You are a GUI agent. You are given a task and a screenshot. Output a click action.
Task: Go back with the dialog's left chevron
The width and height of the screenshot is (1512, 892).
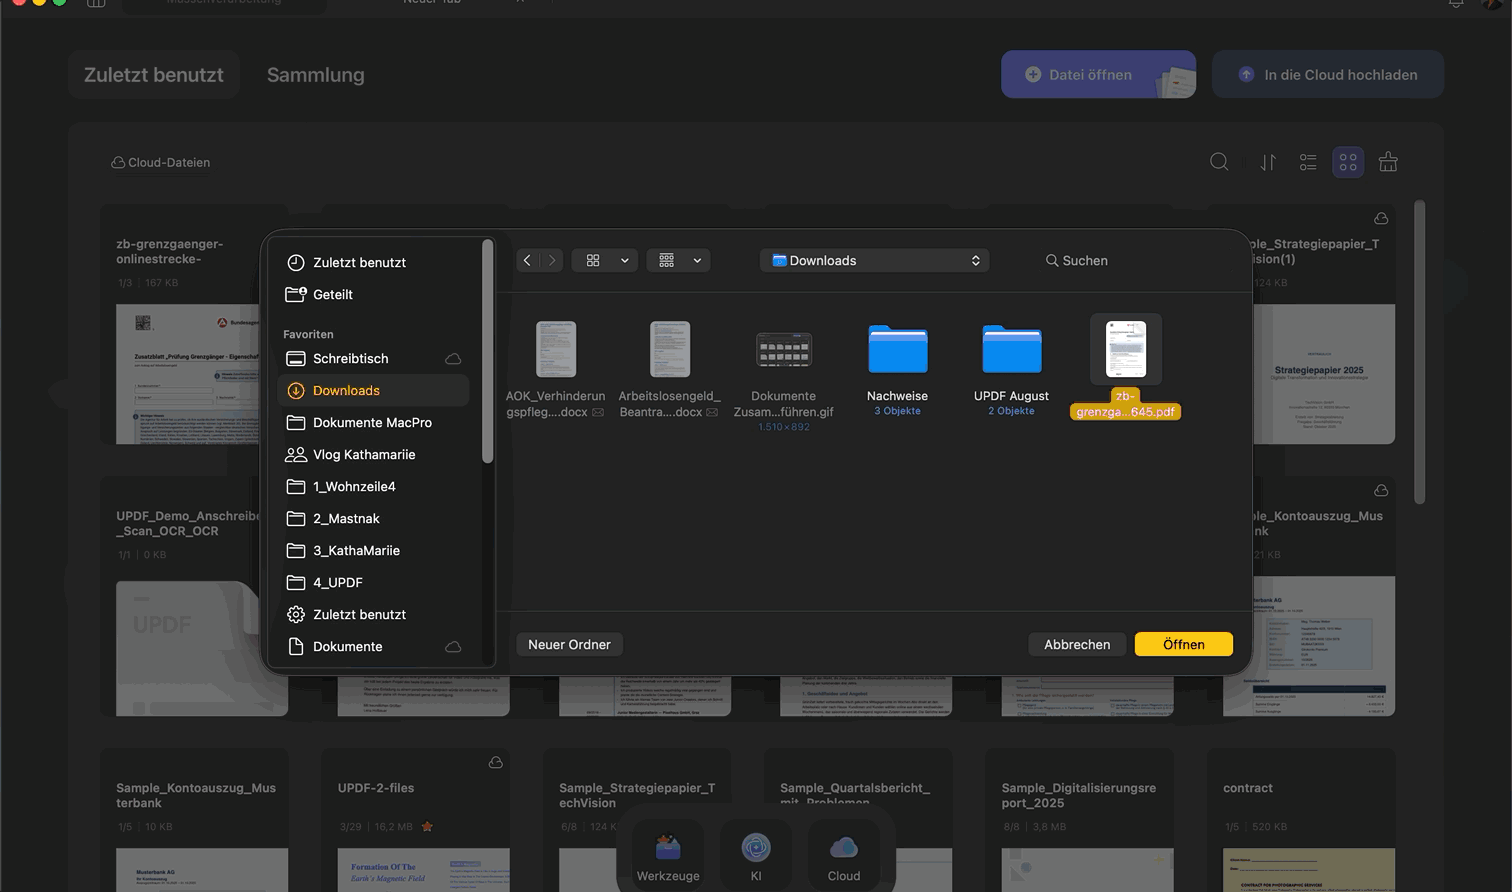click(x=528, y=260)
